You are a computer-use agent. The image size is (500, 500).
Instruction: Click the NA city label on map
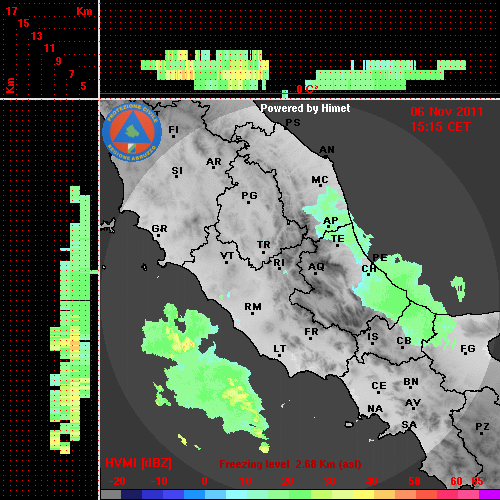(x=375, y=409)
